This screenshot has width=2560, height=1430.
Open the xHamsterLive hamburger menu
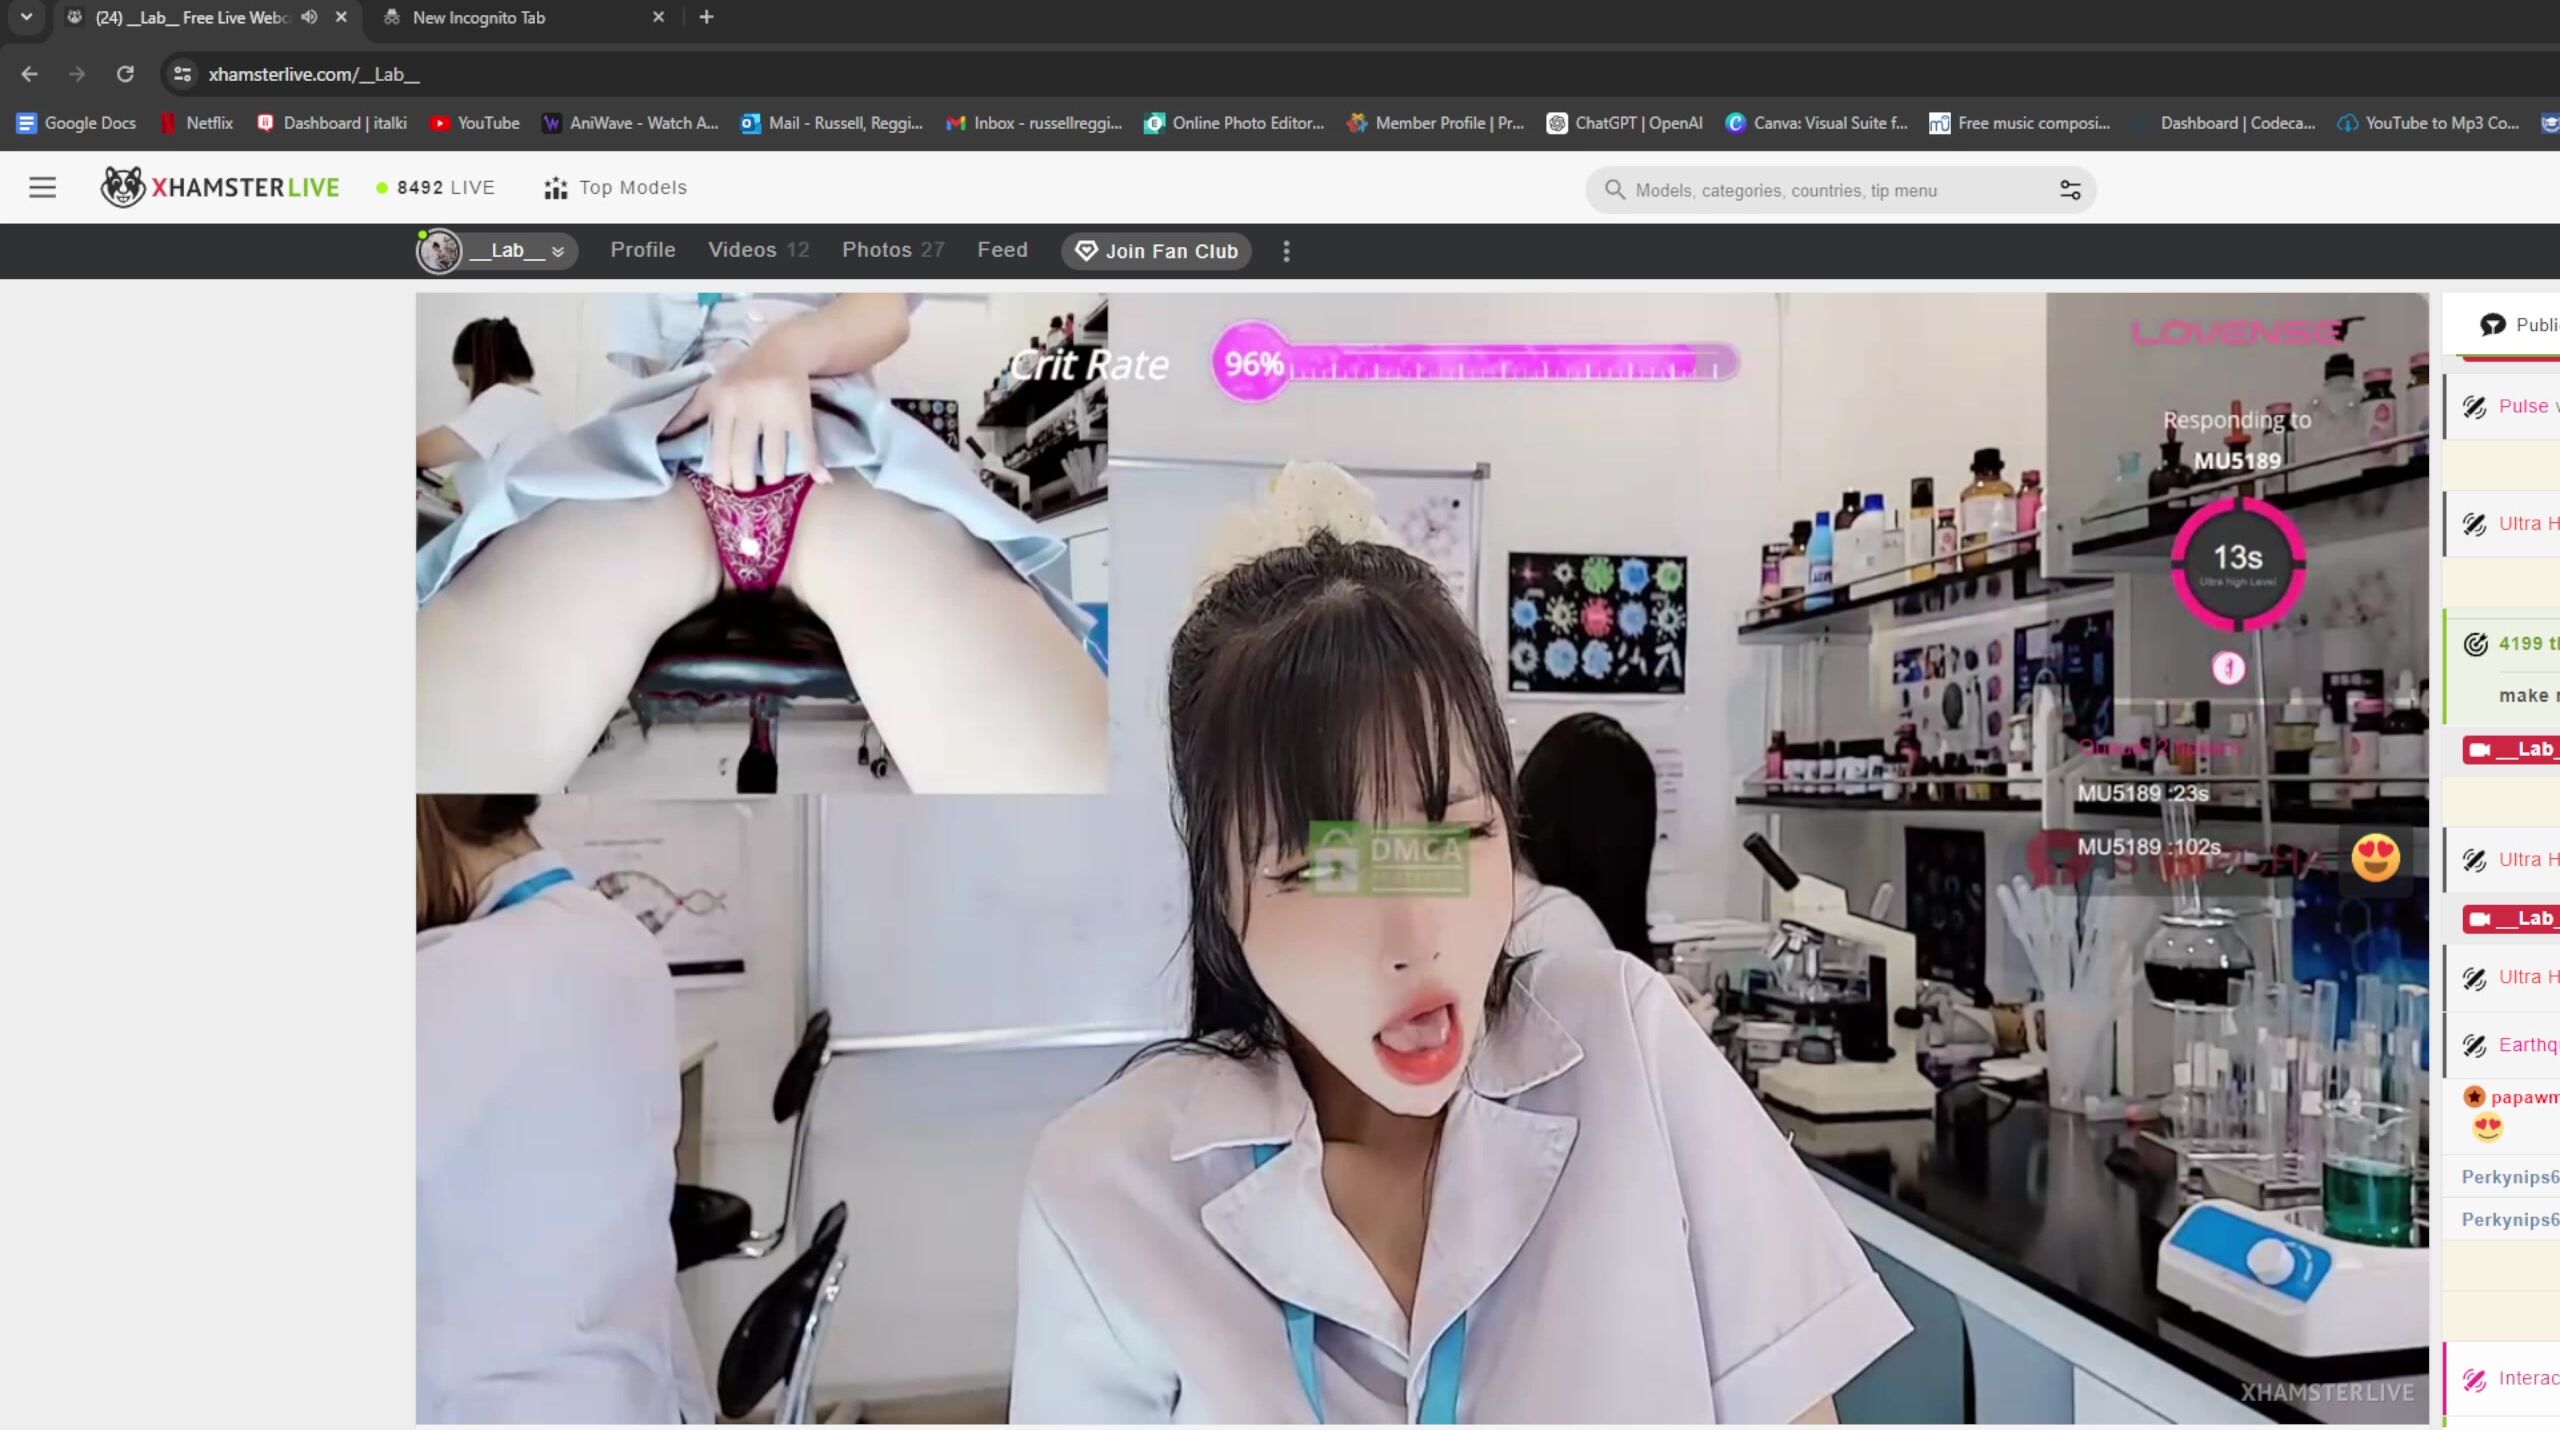(42, 187)
